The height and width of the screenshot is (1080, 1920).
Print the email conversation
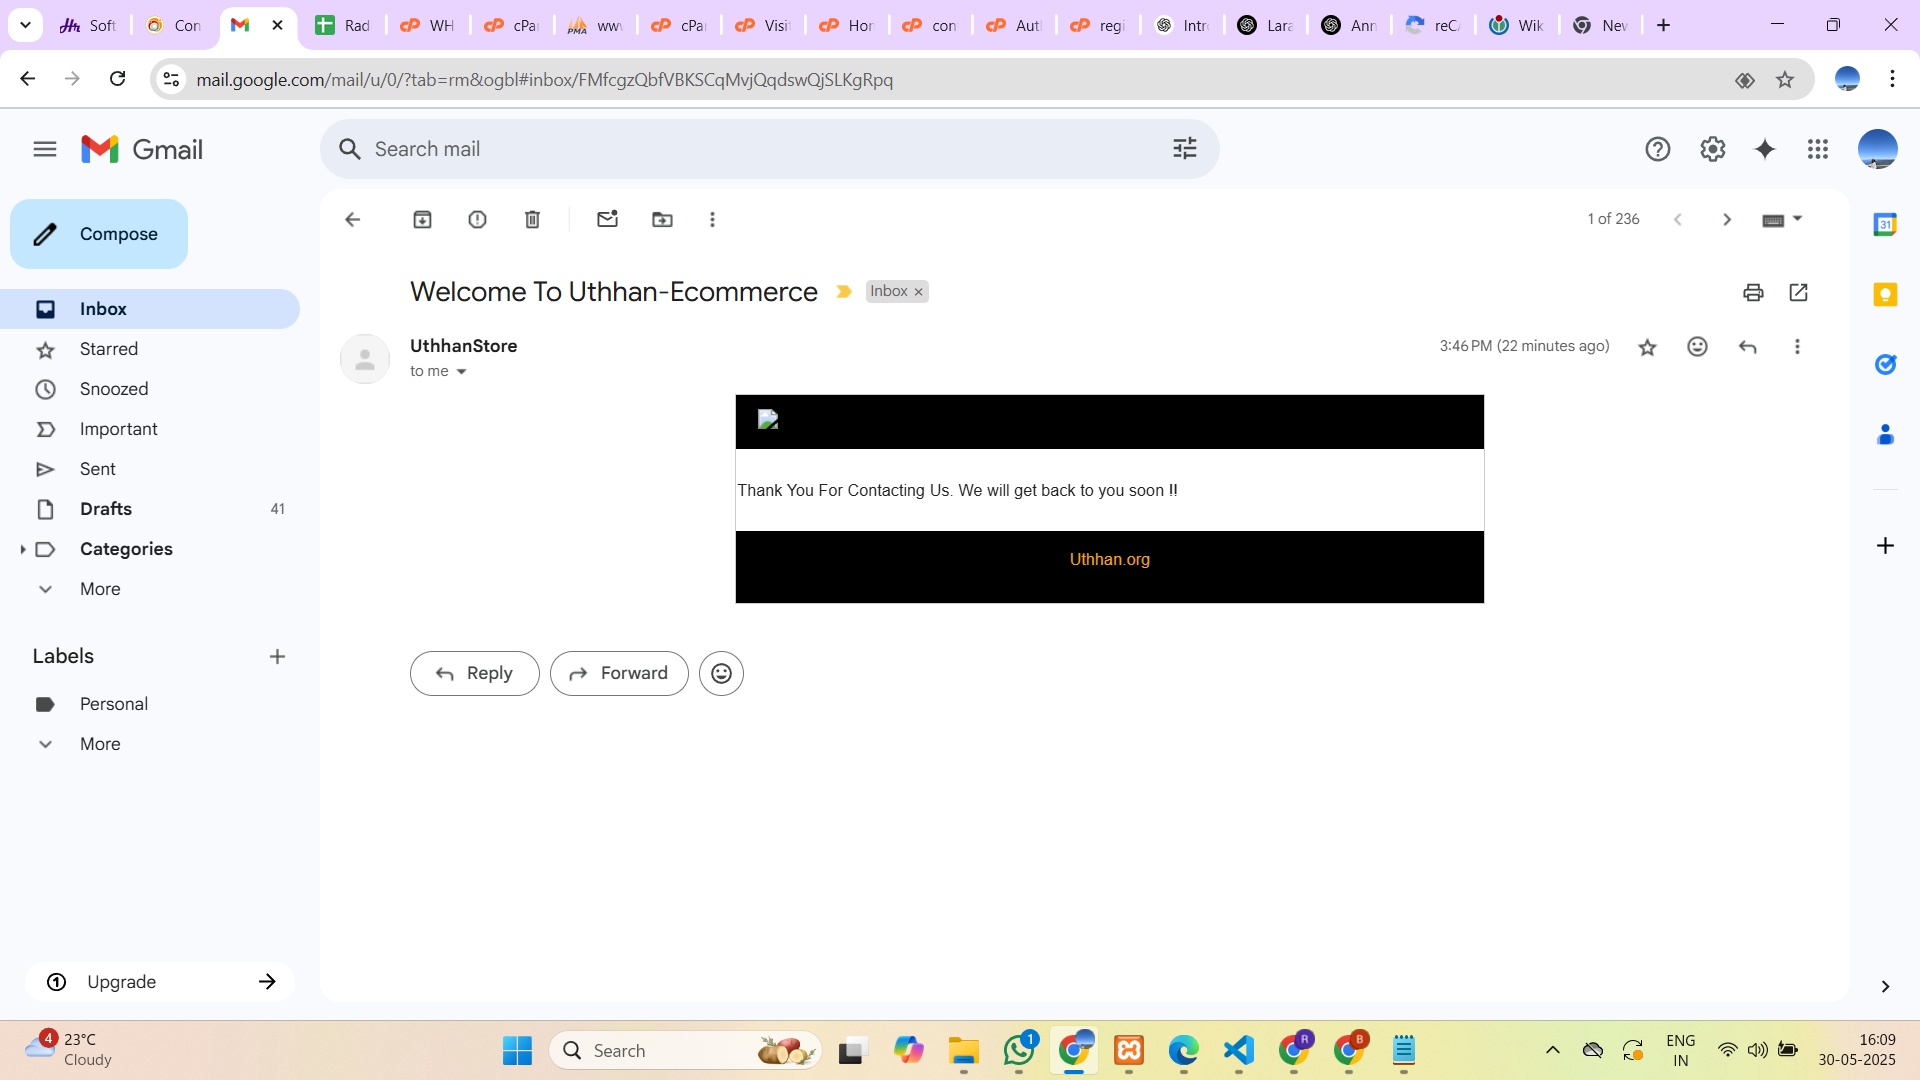[x=1752, y=292]
